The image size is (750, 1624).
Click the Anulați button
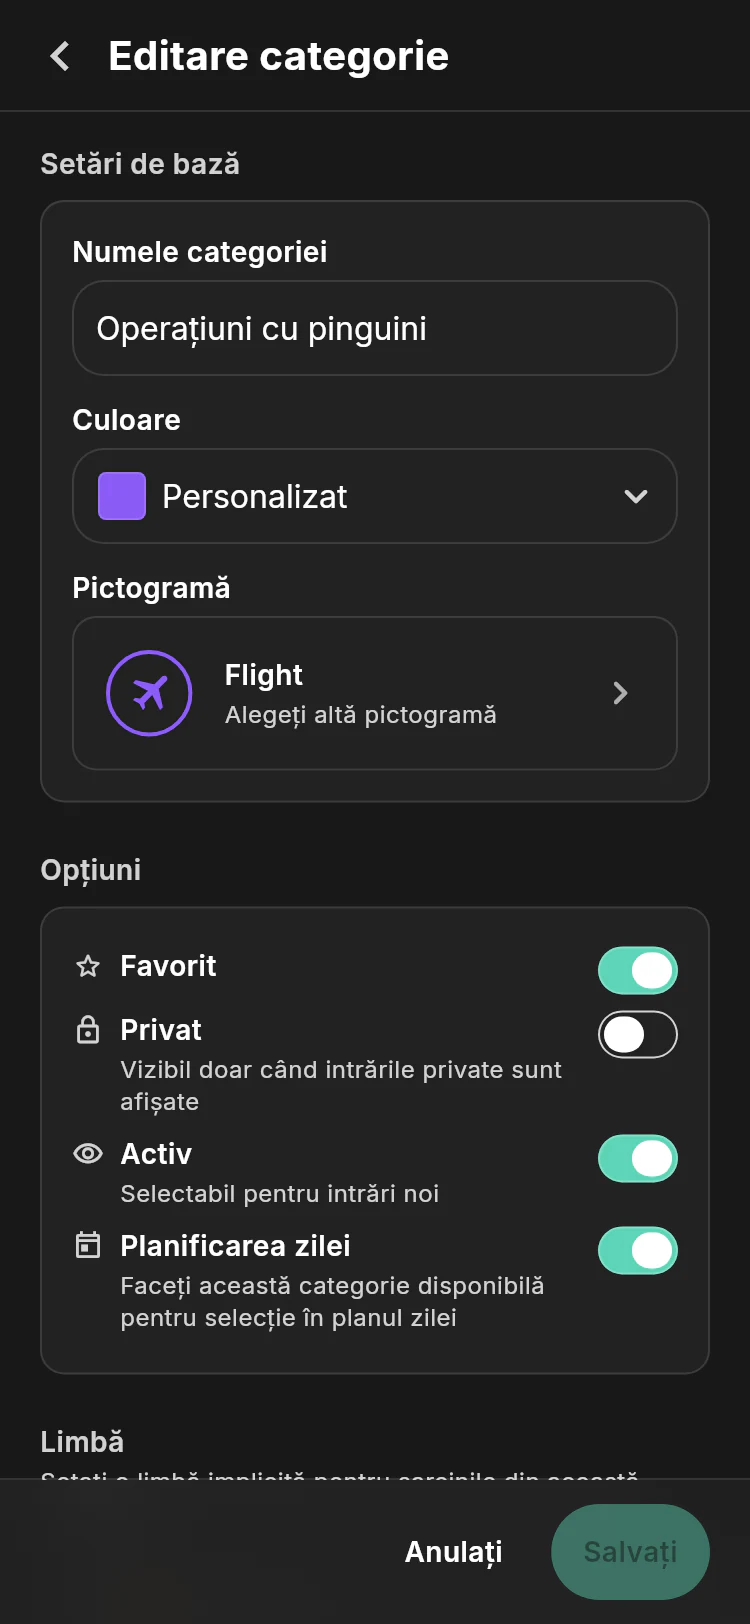[x=454, y=1552]
